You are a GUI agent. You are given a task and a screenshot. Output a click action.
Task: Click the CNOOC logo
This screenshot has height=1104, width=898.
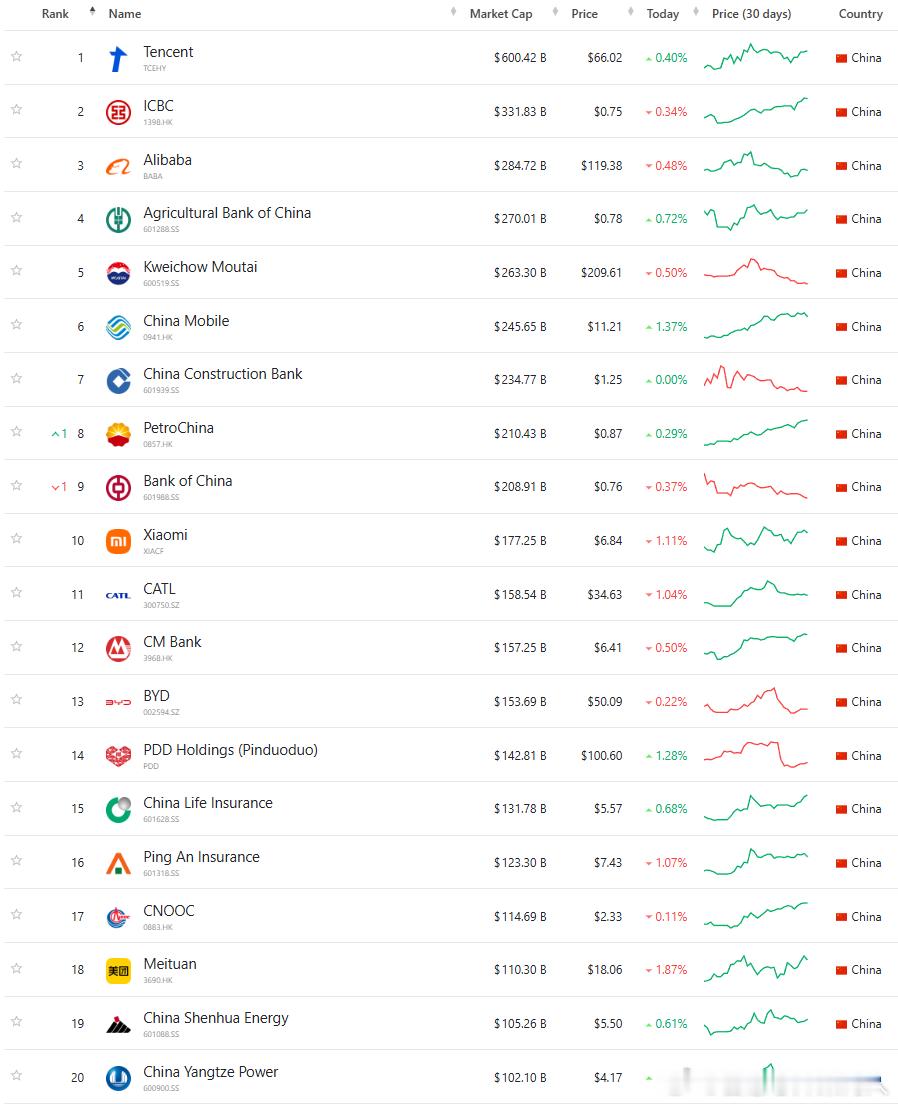118,917
